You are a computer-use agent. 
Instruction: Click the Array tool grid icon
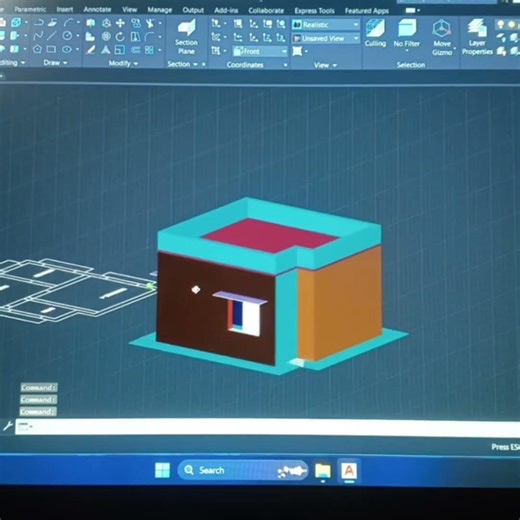(149, 50)
